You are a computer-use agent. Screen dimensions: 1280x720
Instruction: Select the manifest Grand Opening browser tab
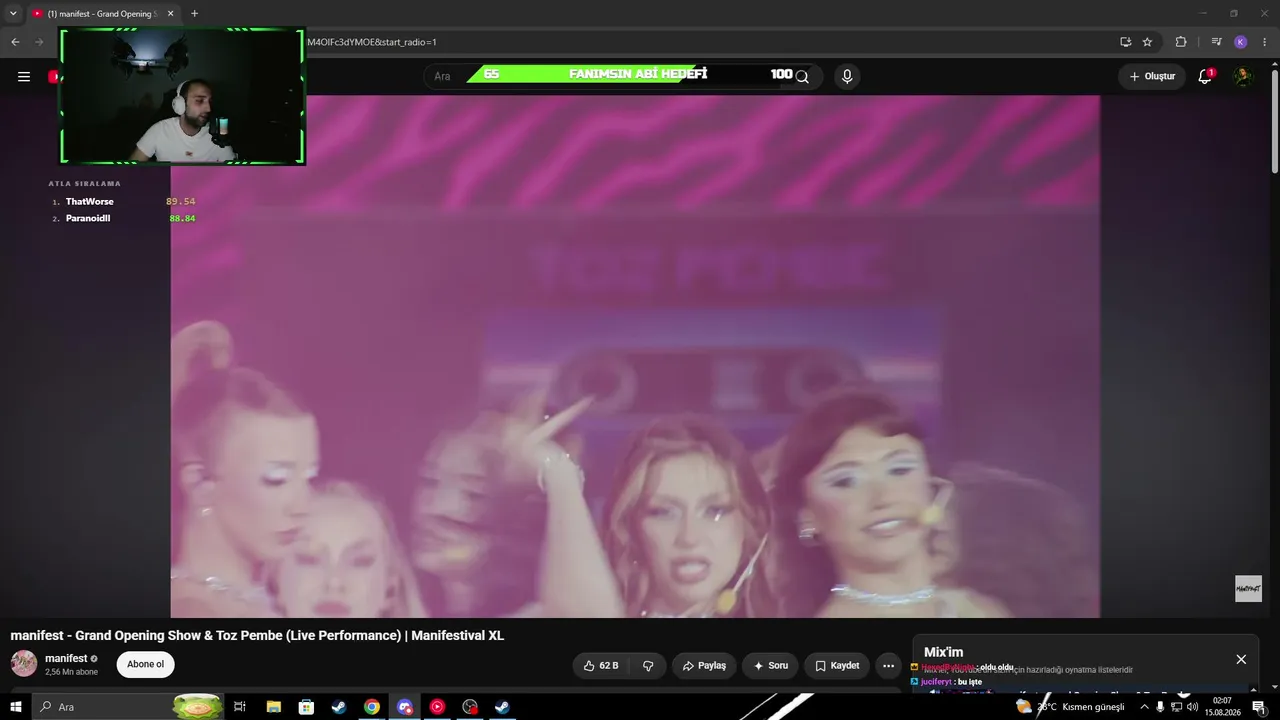click(102, 14)
